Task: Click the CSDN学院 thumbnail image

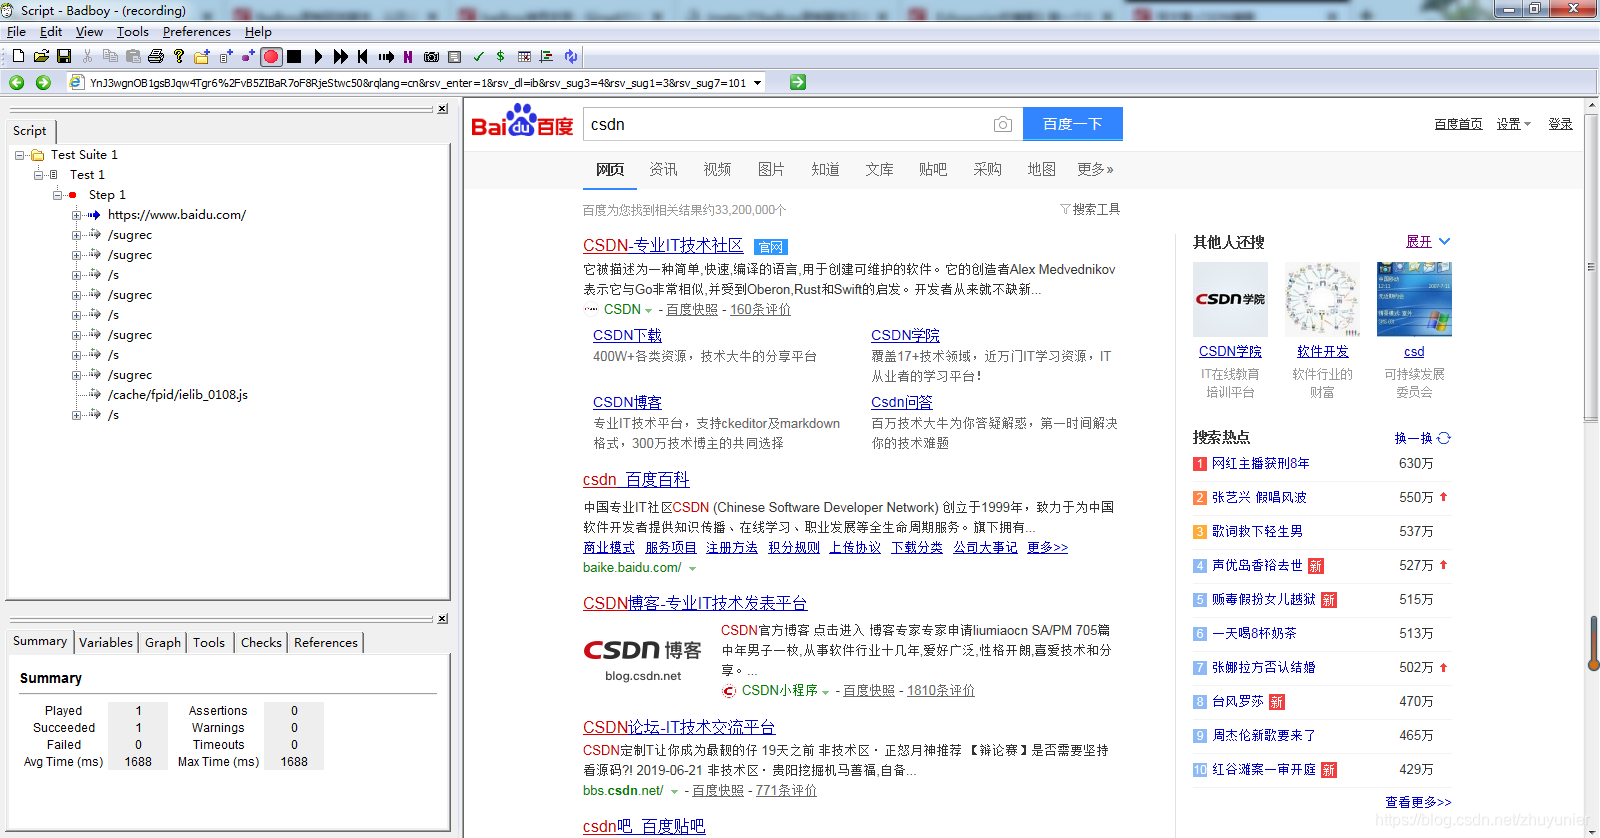Action: [x=1230, y=299]
